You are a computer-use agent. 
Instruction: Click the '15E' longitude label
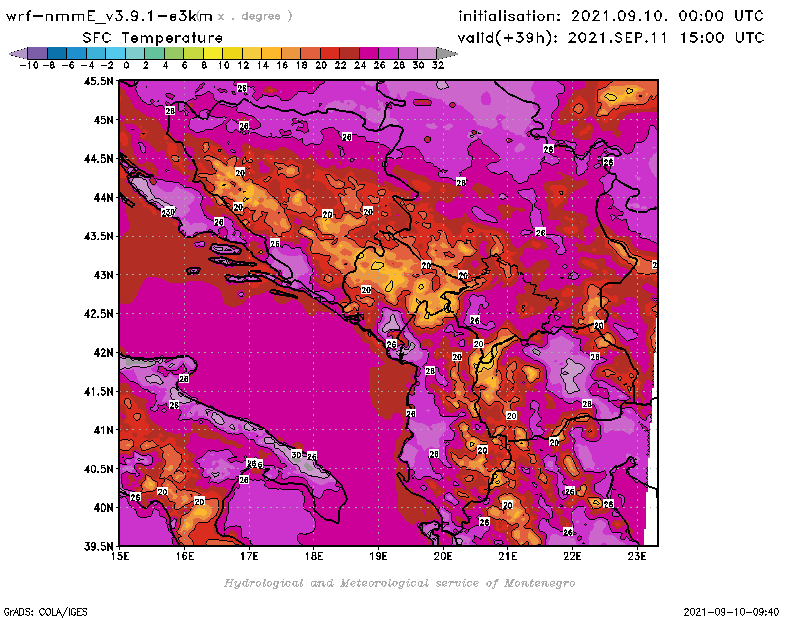click(x=120, y=556)
